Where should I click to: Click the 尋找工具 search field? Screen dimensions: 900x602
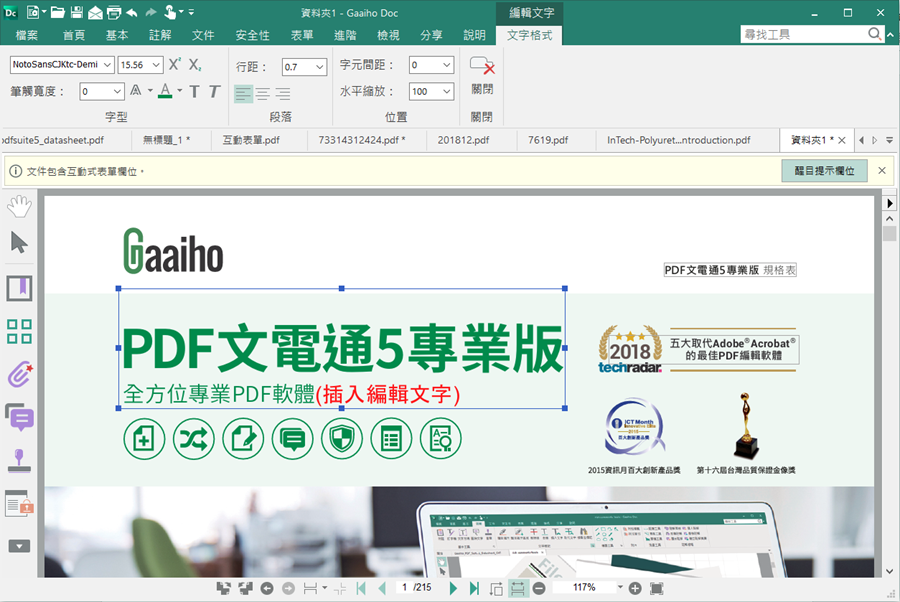803,35
